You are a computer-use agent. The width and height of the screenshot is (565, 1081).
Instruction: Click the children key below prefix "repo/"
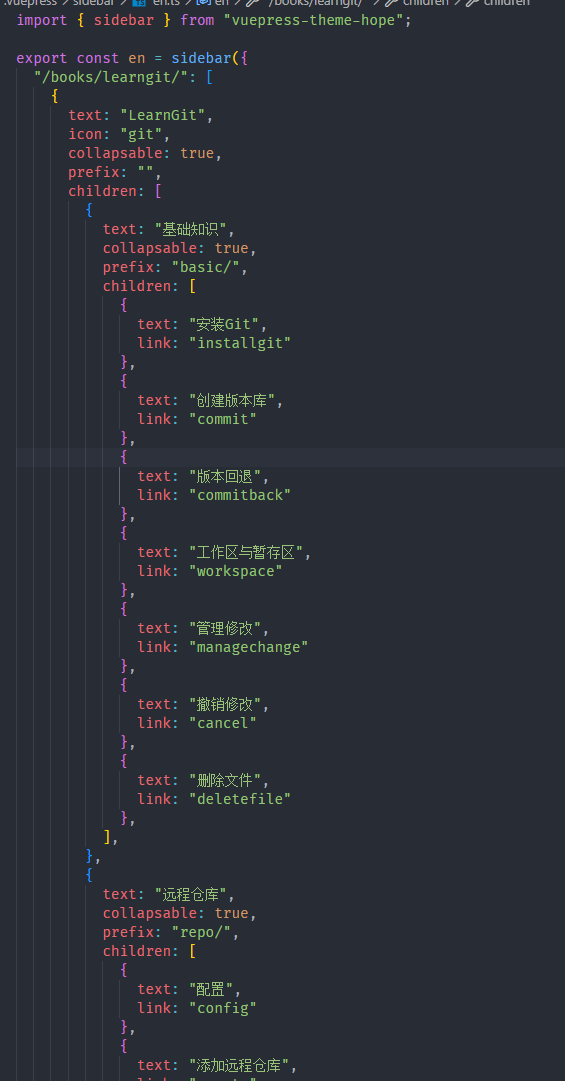137,951
